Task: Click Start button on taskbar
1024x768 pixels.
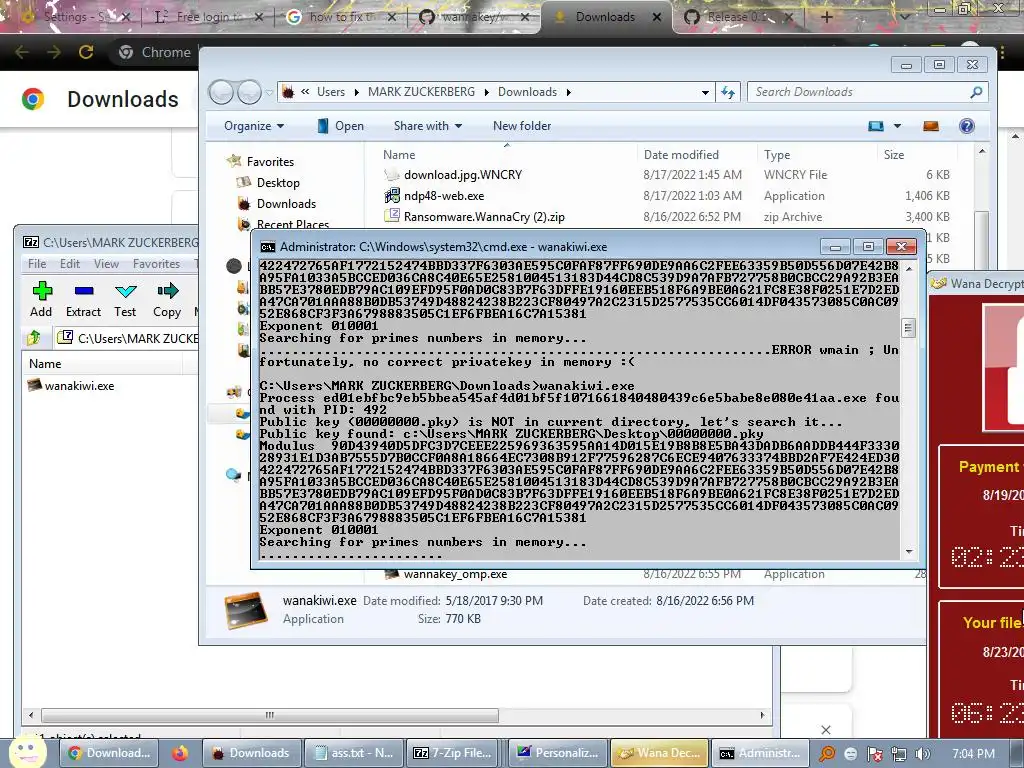Action: 27,752
